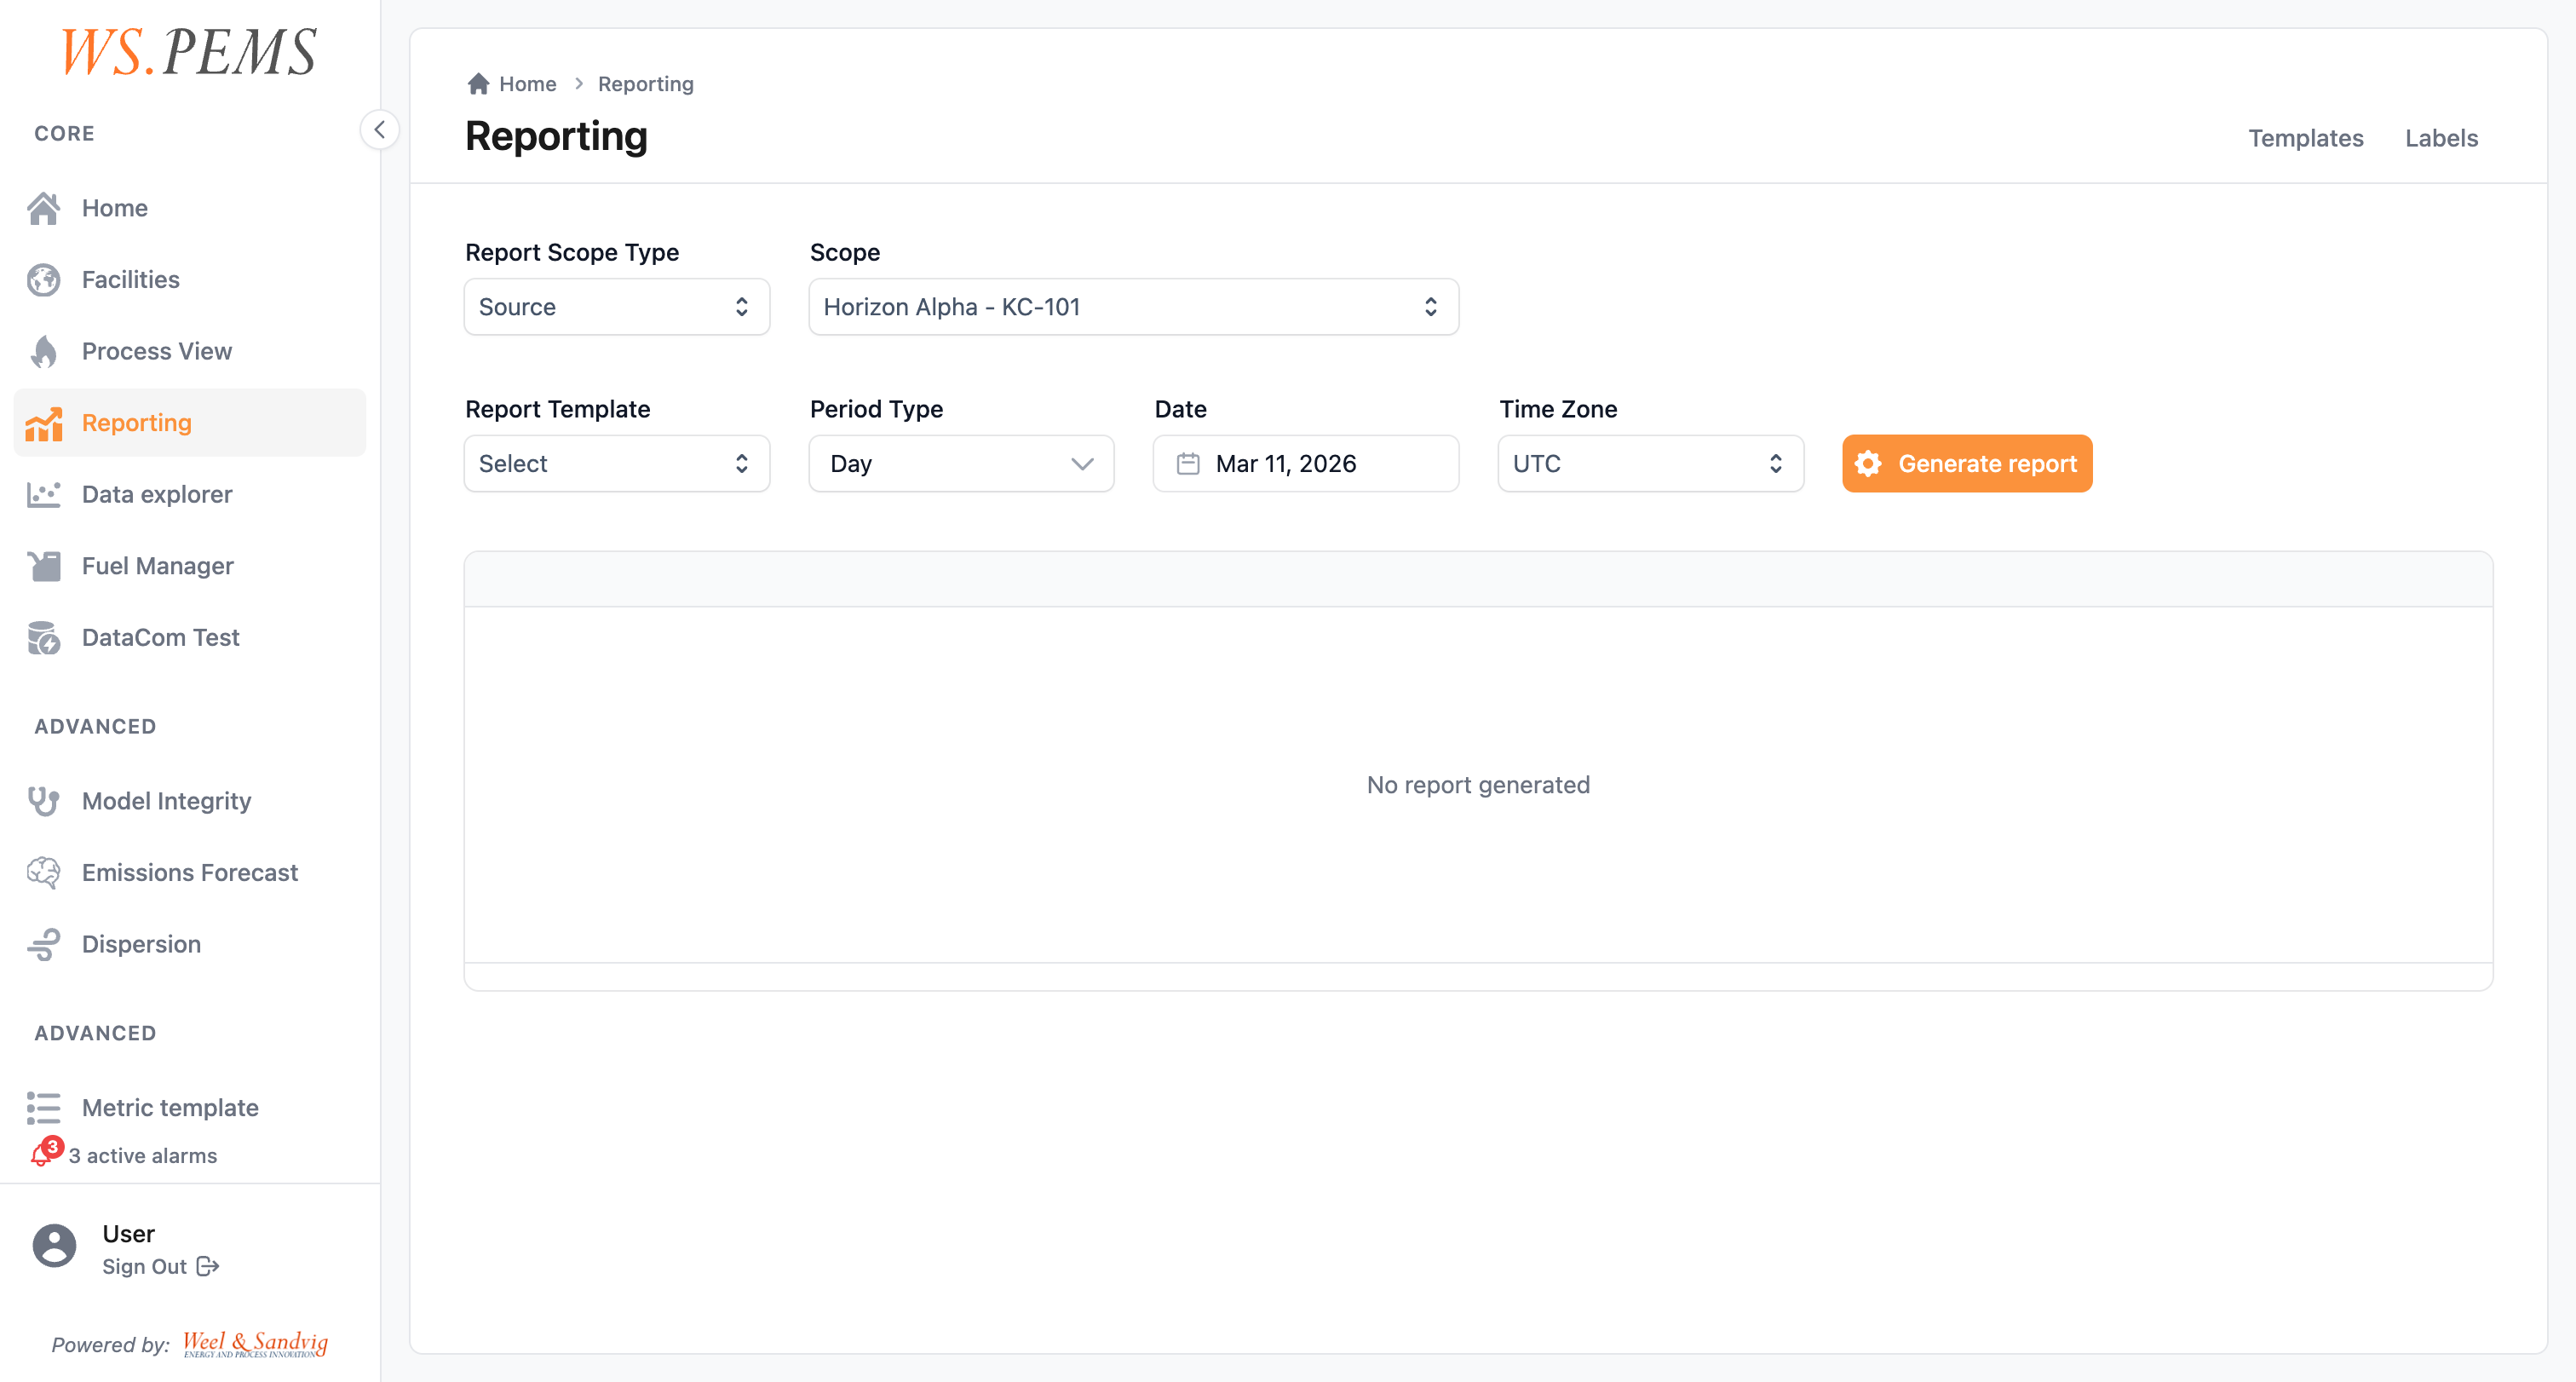Image resolution: width=2576 pixels, height=1382 pixels.
Task: Click the 3 active alarms text
Action: pyautogui.click(x=142, y=1156)
